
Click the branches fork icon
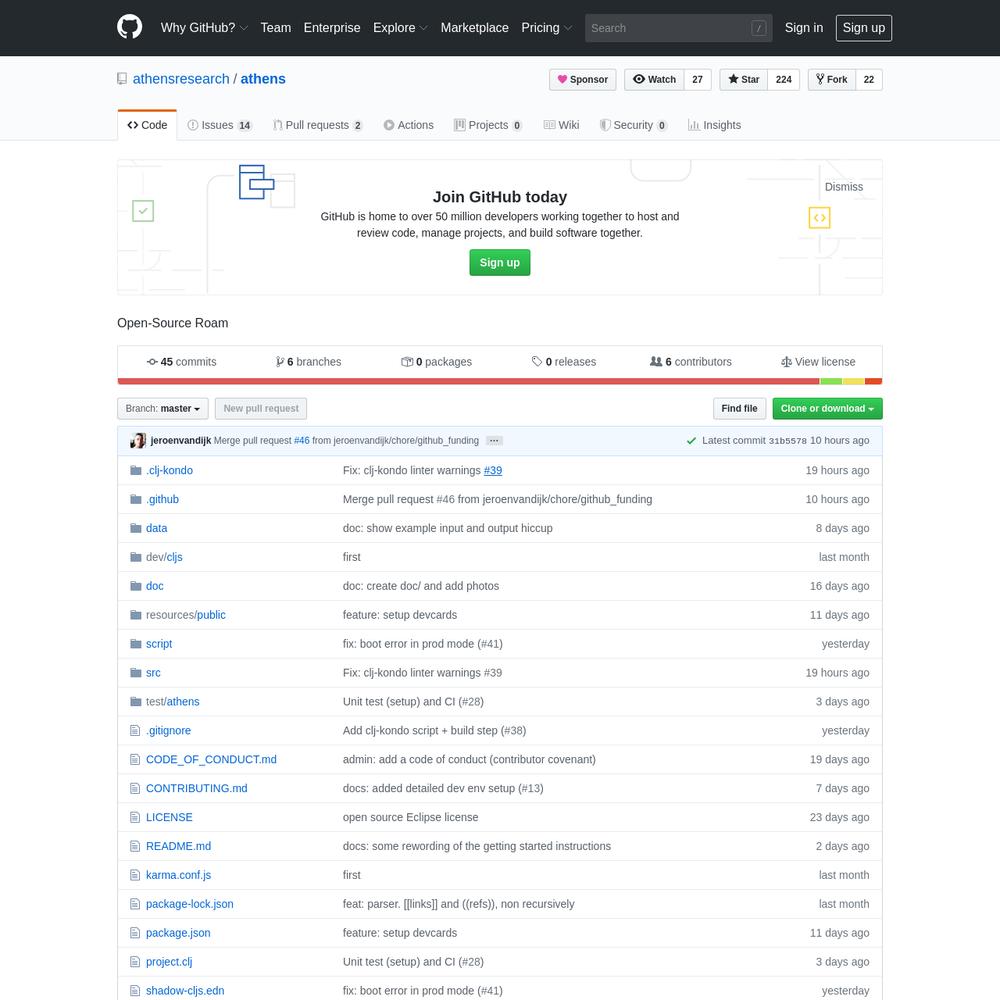tap(279, 362)
